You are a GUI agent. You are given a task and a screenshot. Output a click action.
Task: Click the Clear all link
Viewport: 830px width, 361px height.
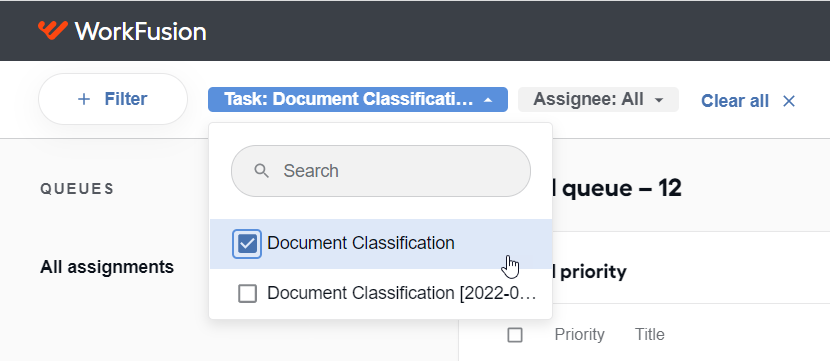(x=735, y=101)
